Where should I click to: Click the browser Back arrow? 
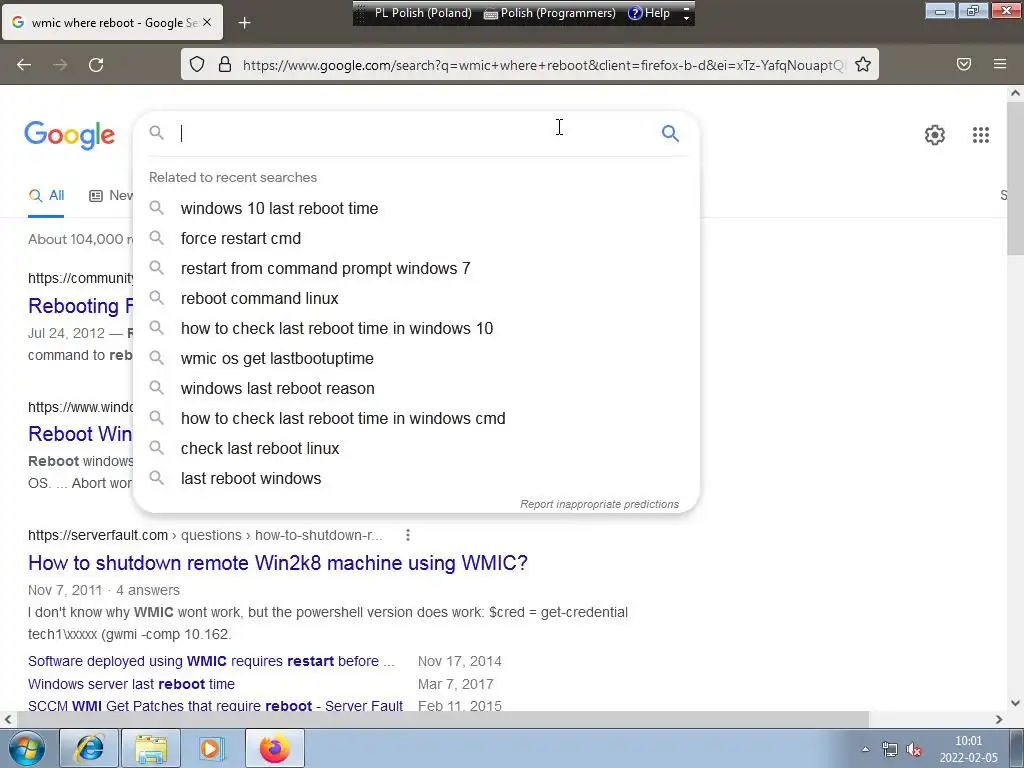24,65
